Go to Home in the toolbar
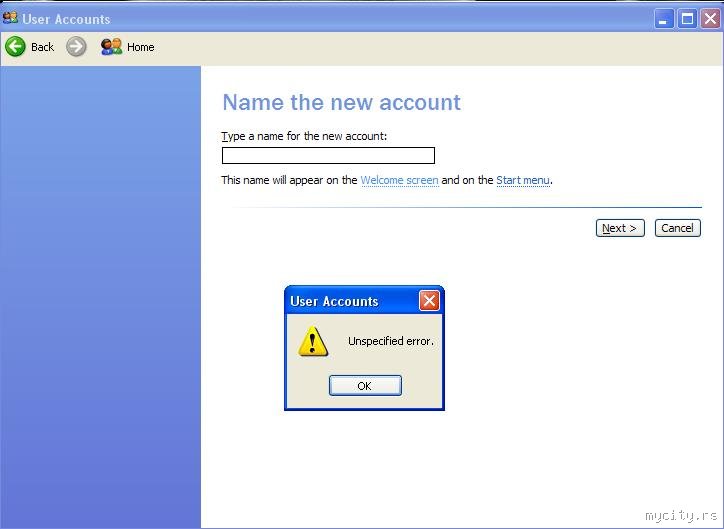724x529 pixels. (140, 47)
